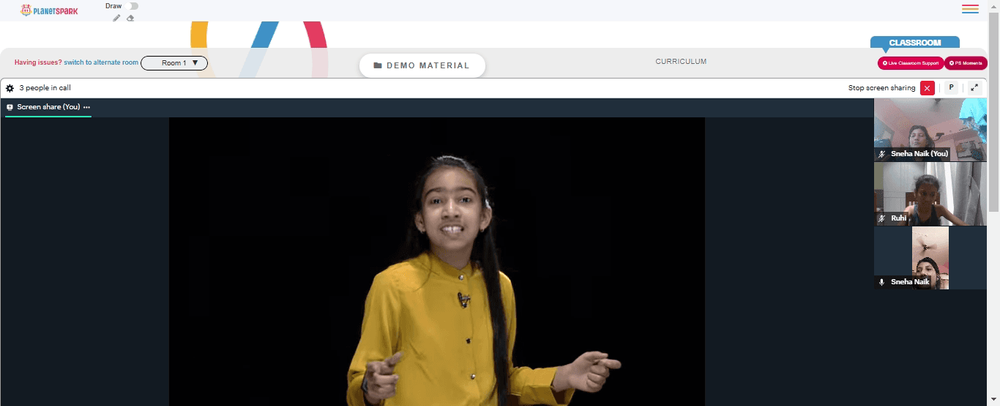Click the bottom Sneha Naik video thumbnail
The height and width of the screenshot is (406, 1000).
click(x=930, y=258)
